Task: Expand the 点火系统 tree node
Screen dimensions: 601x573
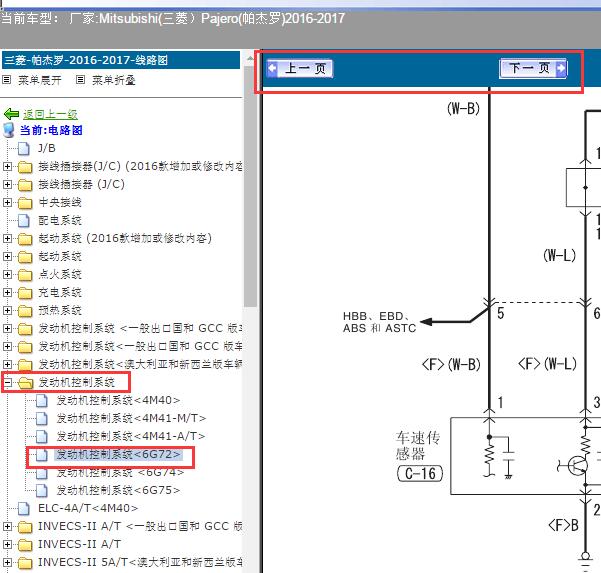Action: click(7, 274)
